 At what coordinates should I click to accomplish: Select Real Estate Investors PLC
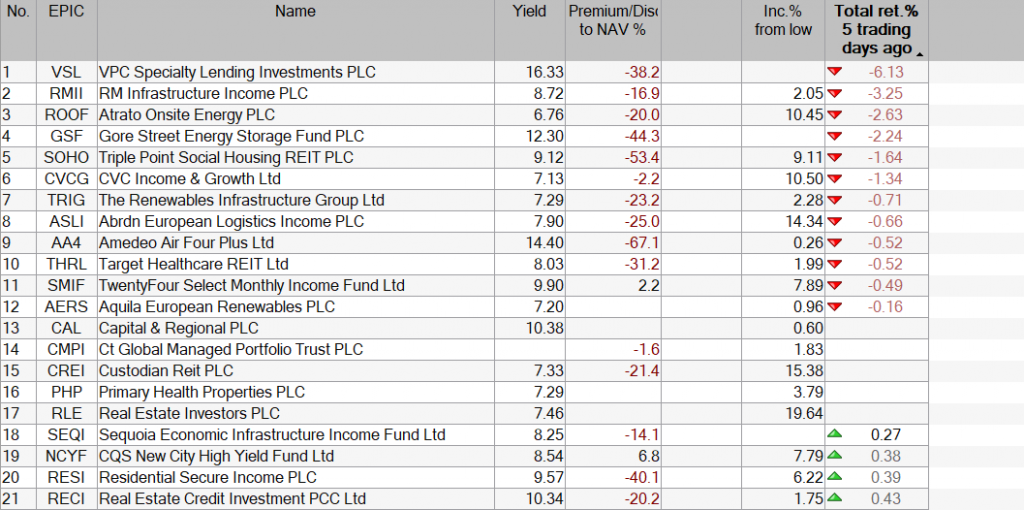tap(189, 413)
